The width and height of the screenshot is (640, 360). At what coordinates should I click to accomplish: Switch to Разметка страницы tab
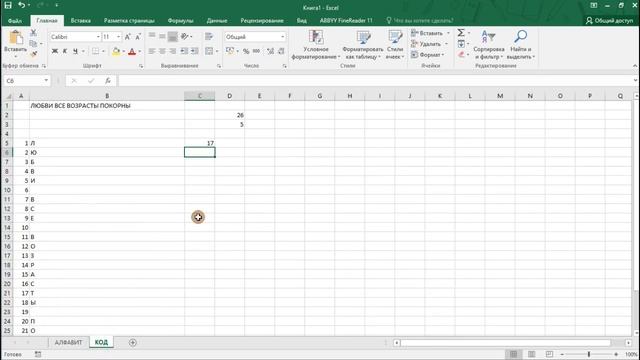pyautogui.click(x=129, y=20)
